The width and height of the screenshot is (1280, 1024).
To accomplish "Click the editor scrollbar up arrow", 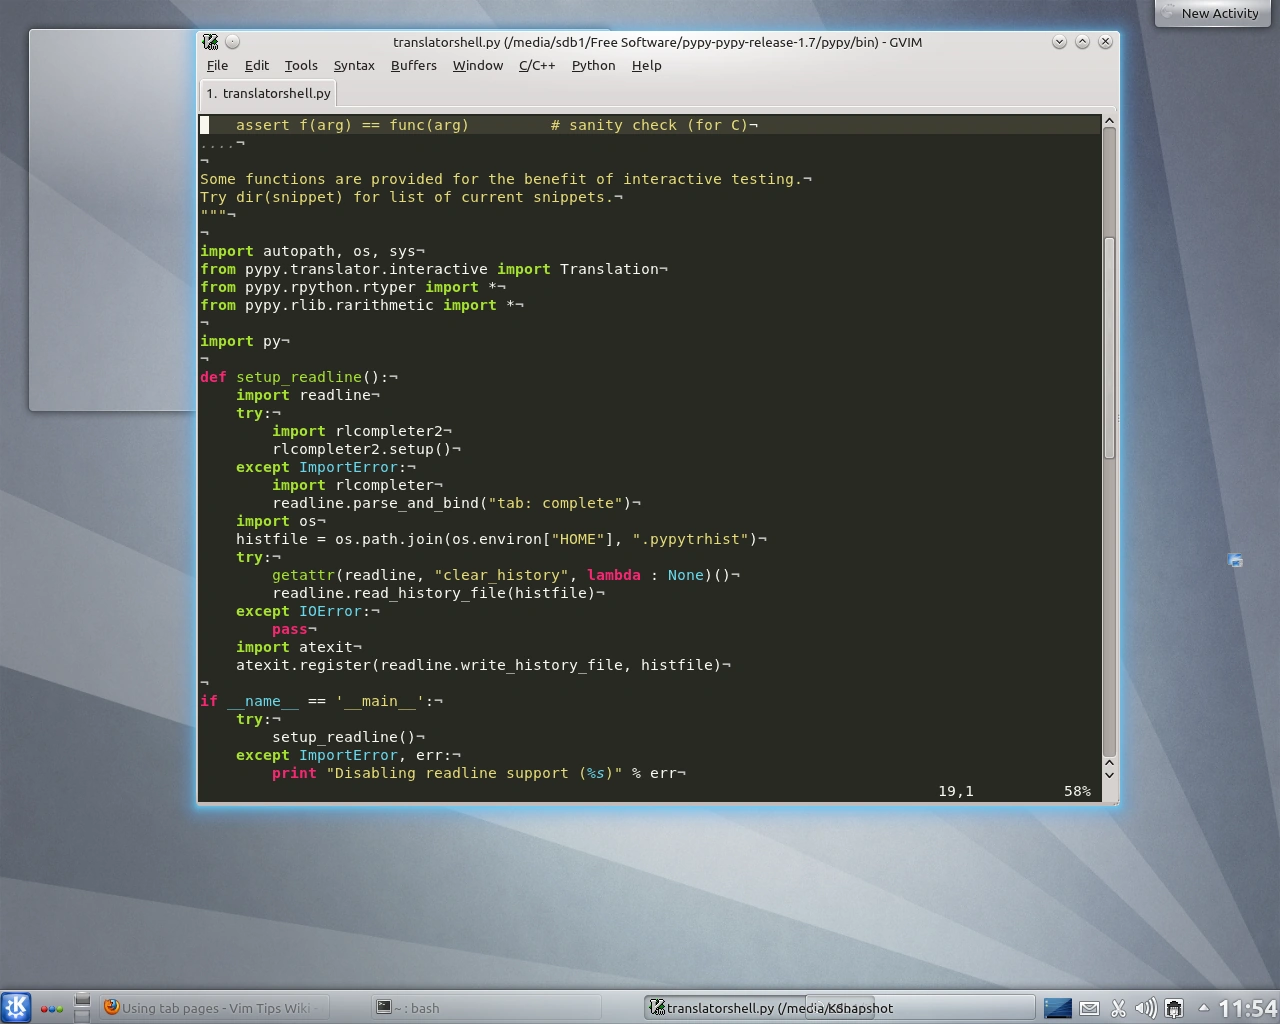I will (1108, 121).
